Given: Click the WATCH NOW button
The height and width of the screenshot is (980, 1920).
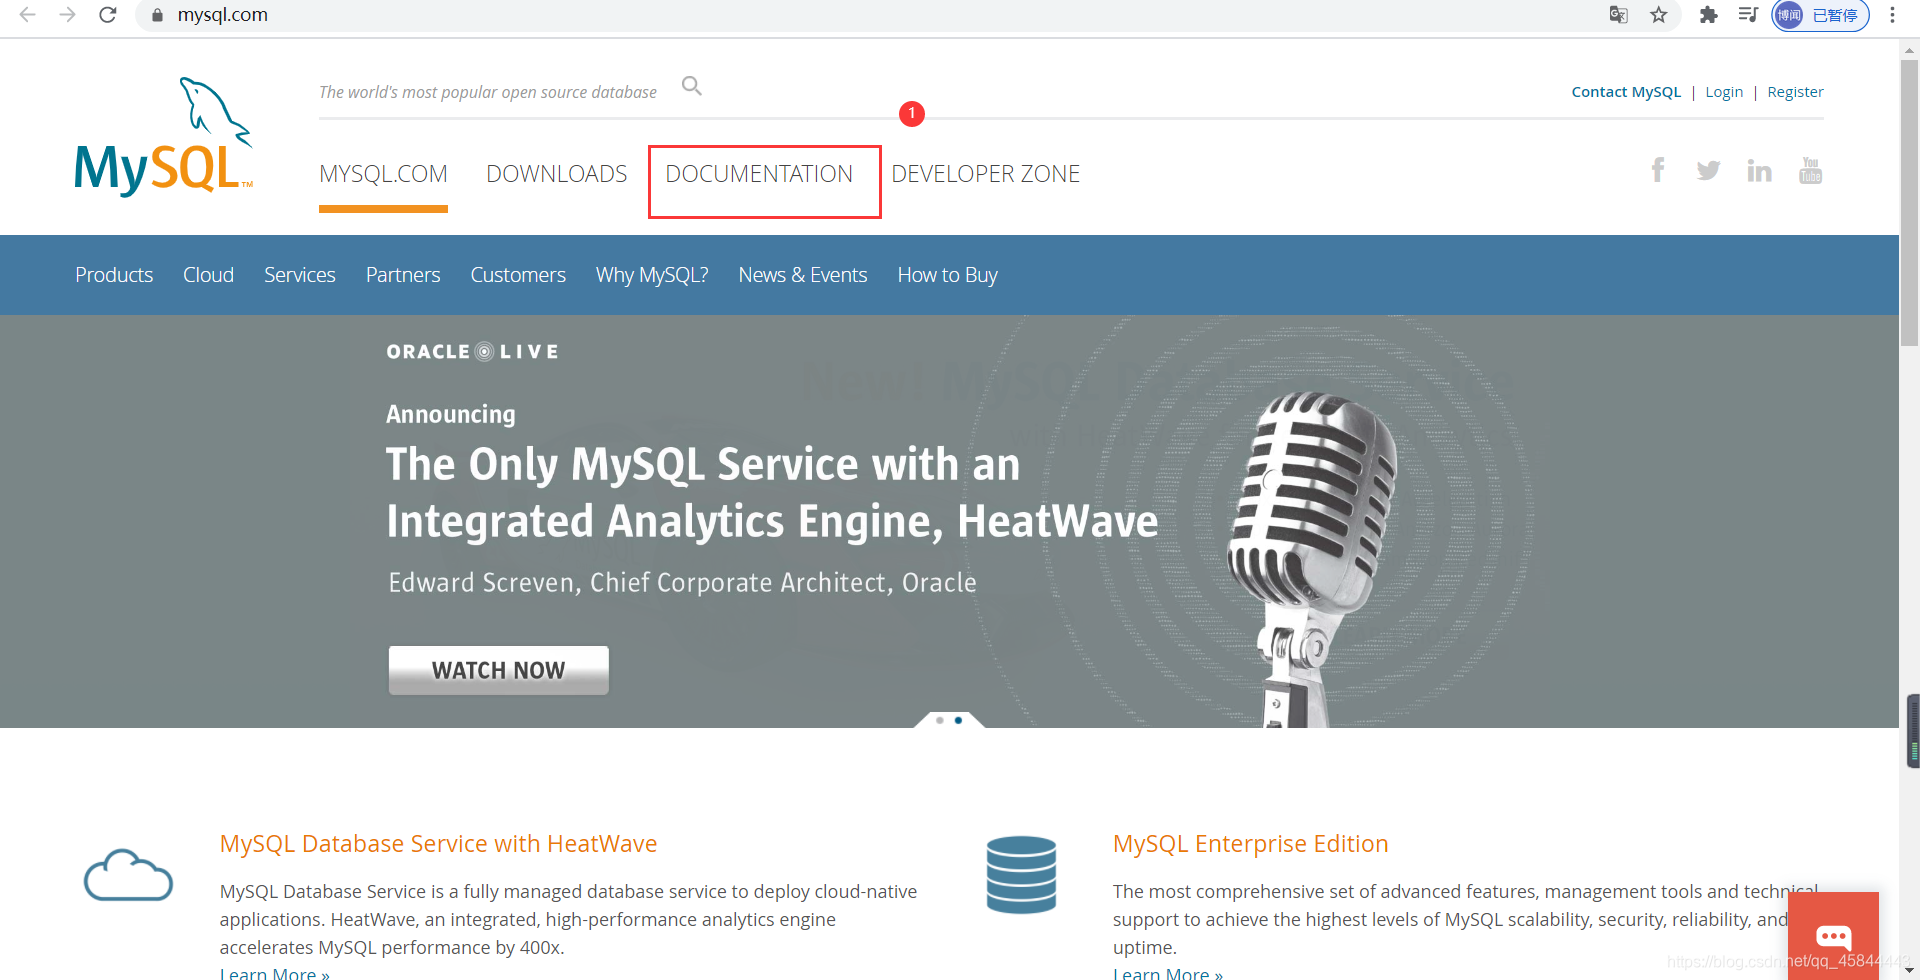Looking at the screenshot, I should [498, 670].
